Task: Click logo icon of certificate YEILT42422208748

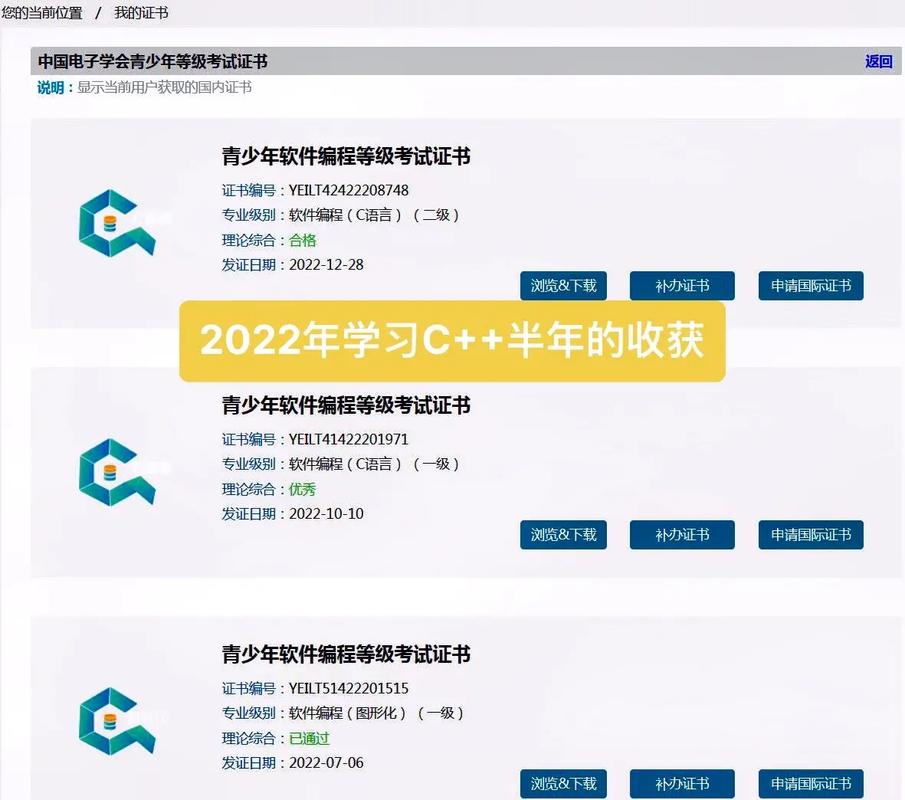Action: (117, 223)
